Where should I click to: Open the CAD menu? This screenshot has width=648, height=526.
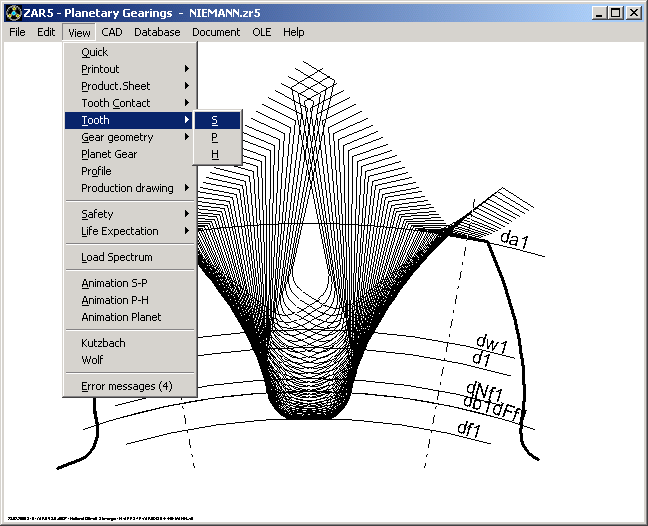pos(112,32)
